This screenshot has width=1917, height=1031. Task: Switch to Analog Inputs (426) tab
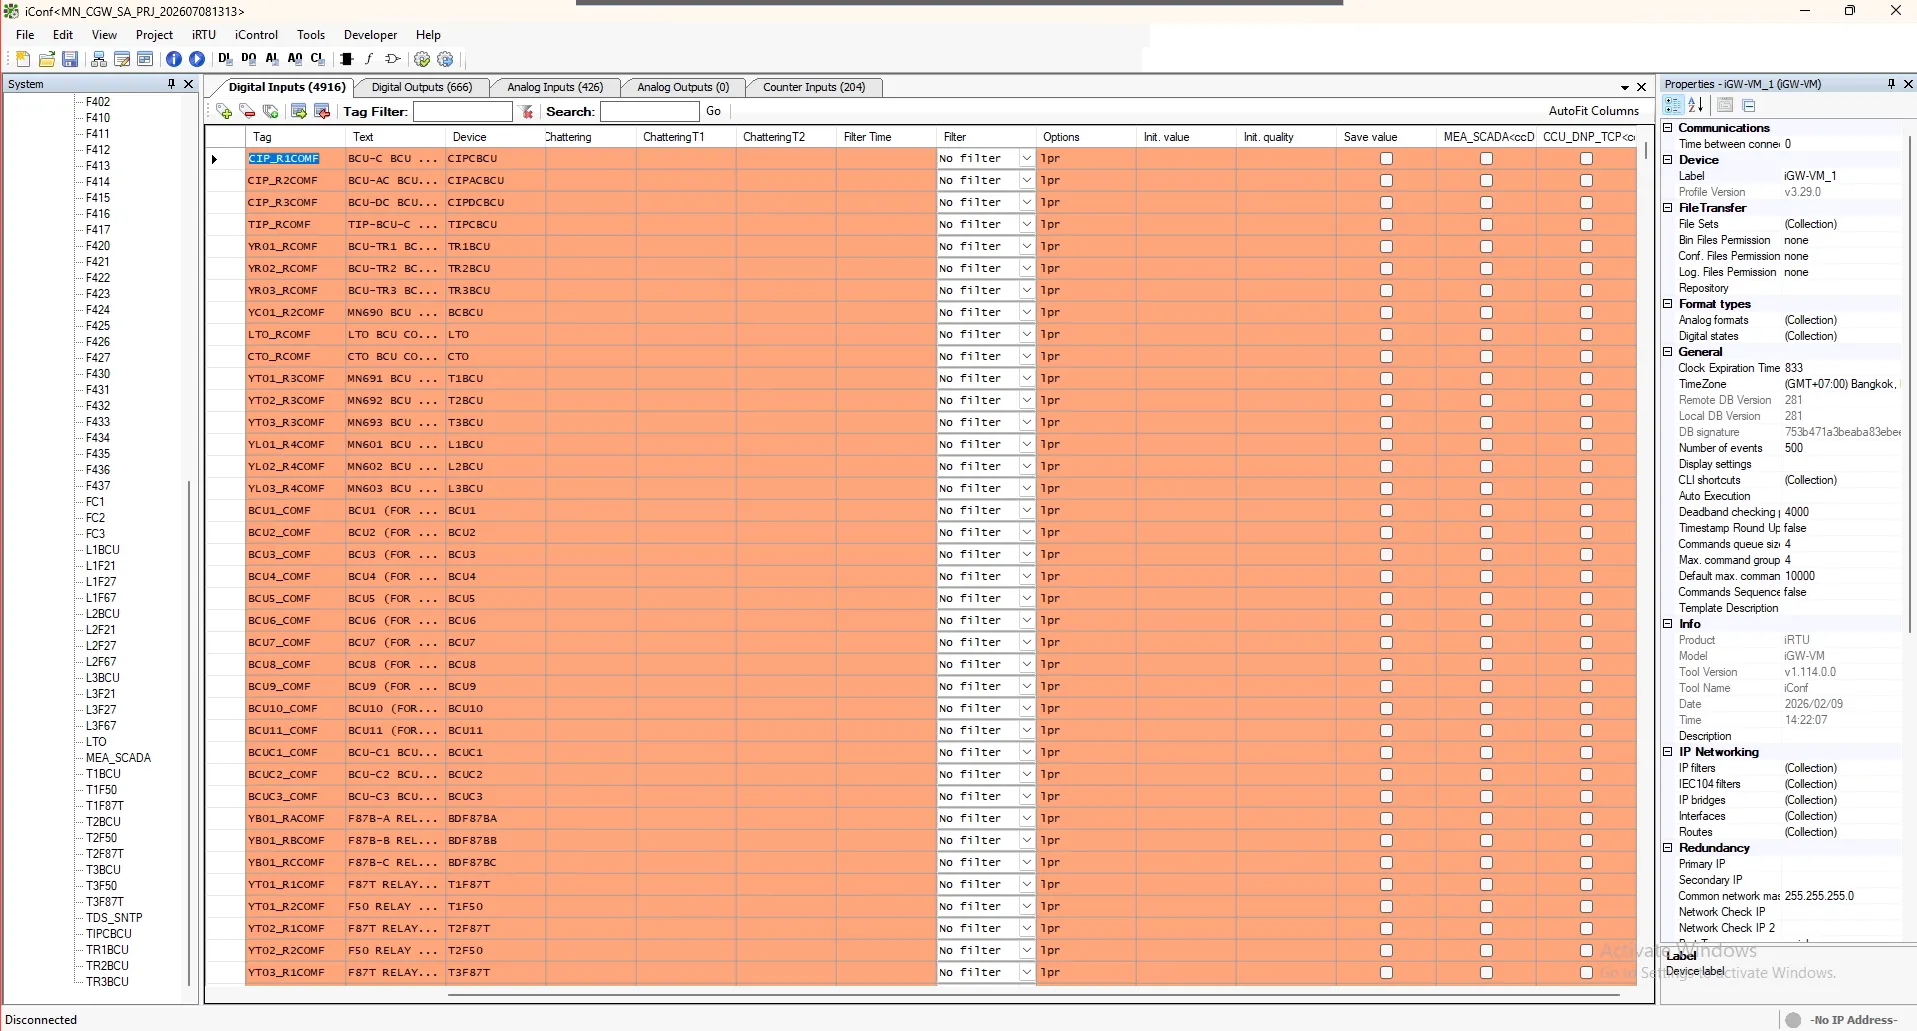pyautogui.click(x=555, y=87)
